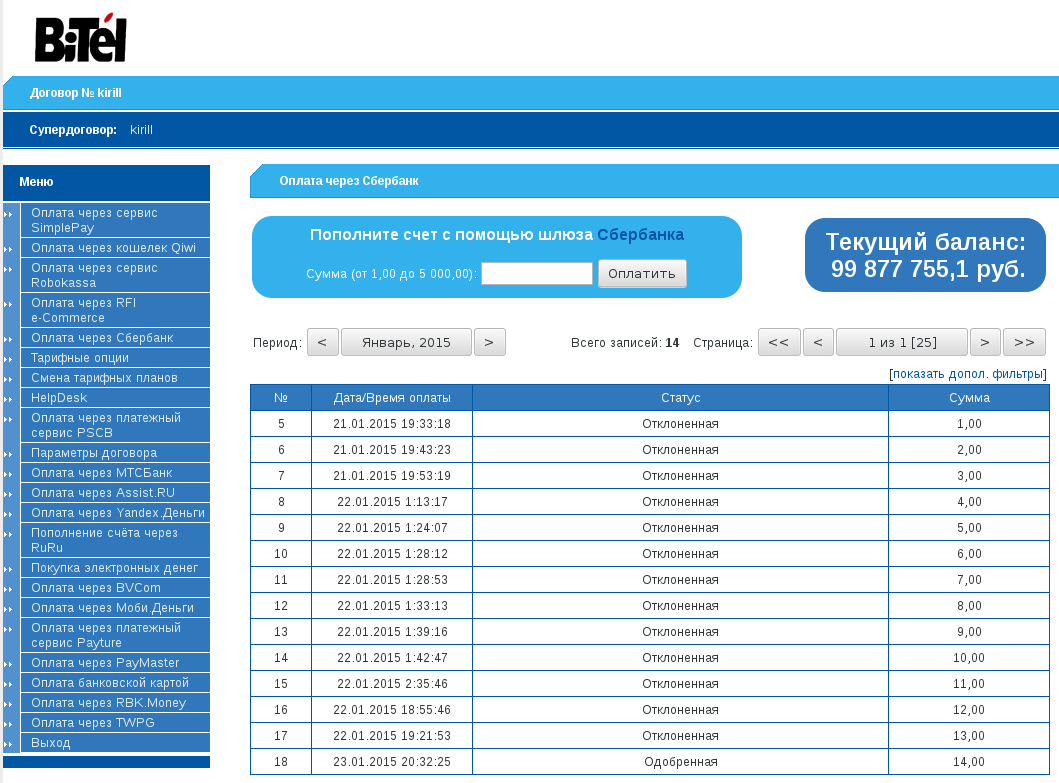
Task: Click the Оплатить button
Action: tap(642, 274)
